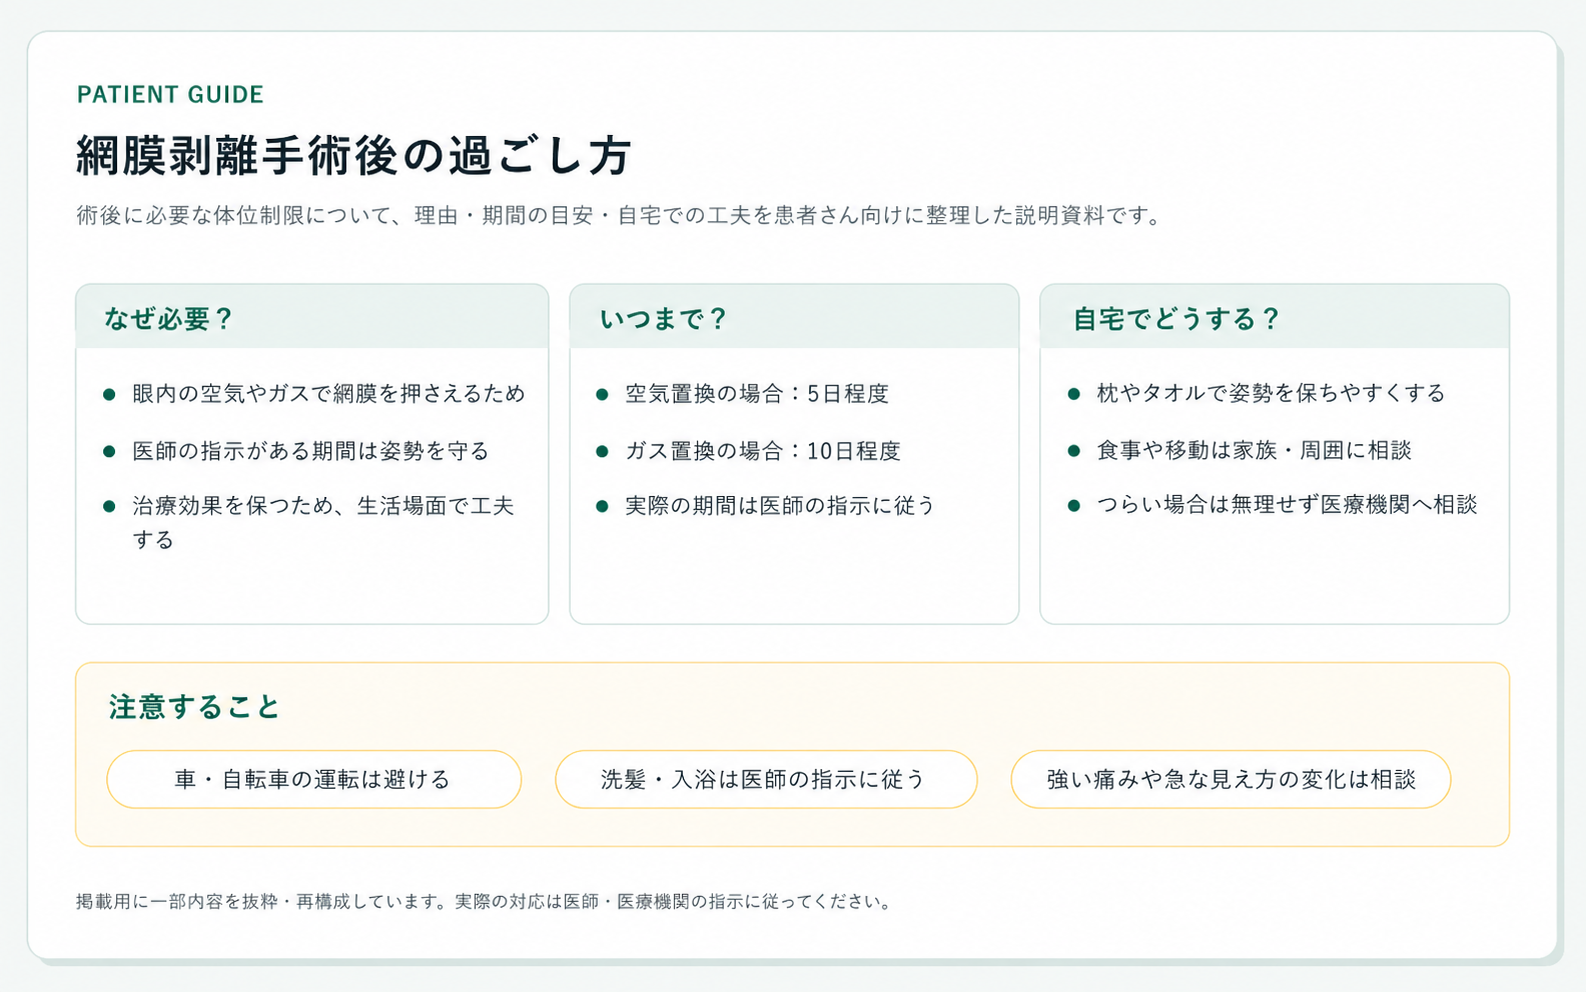Viewport: 1586px width, 992px height.
Task: Click "つらい場合は無理せず医療機関へ相談" item
Action: [1287, 504]
